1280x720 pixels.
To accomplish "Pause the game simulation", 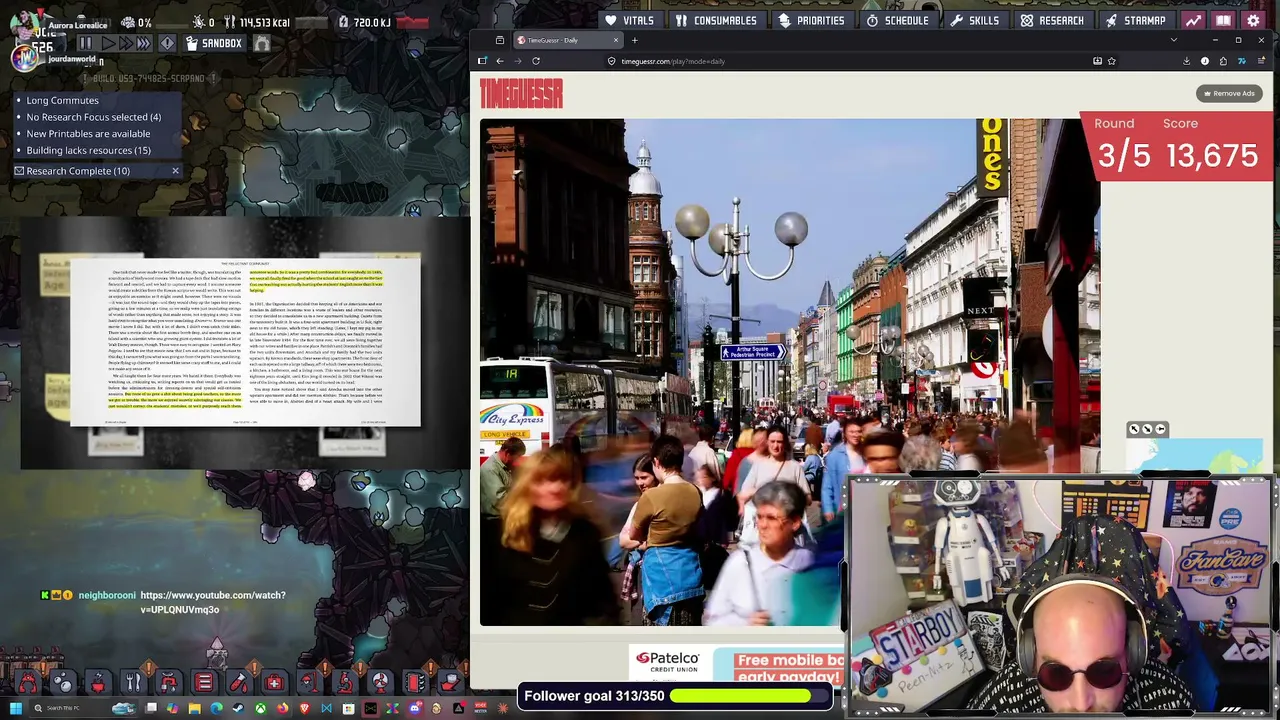I will (x=85, y=43).
